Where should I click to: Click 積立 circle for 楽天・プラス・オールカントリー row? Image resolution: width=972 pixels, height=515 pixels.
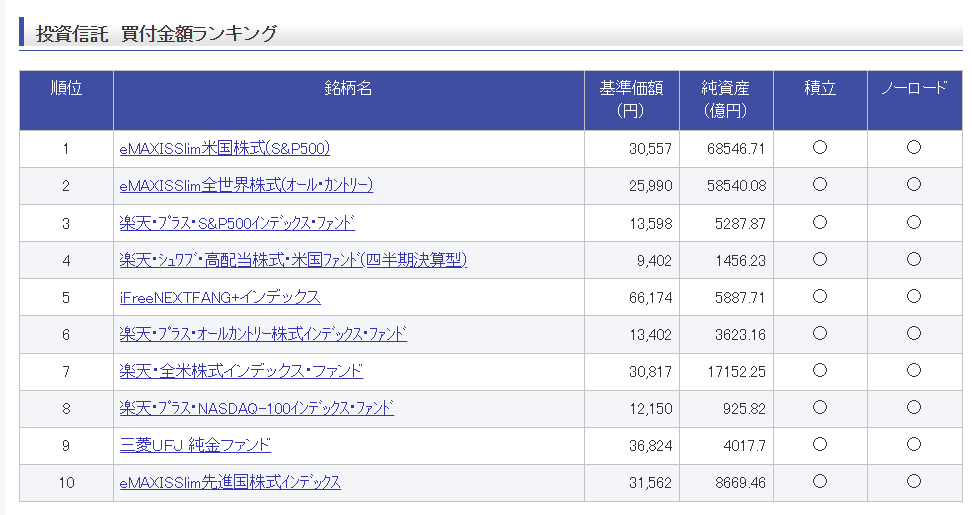[x=820, y=333]
